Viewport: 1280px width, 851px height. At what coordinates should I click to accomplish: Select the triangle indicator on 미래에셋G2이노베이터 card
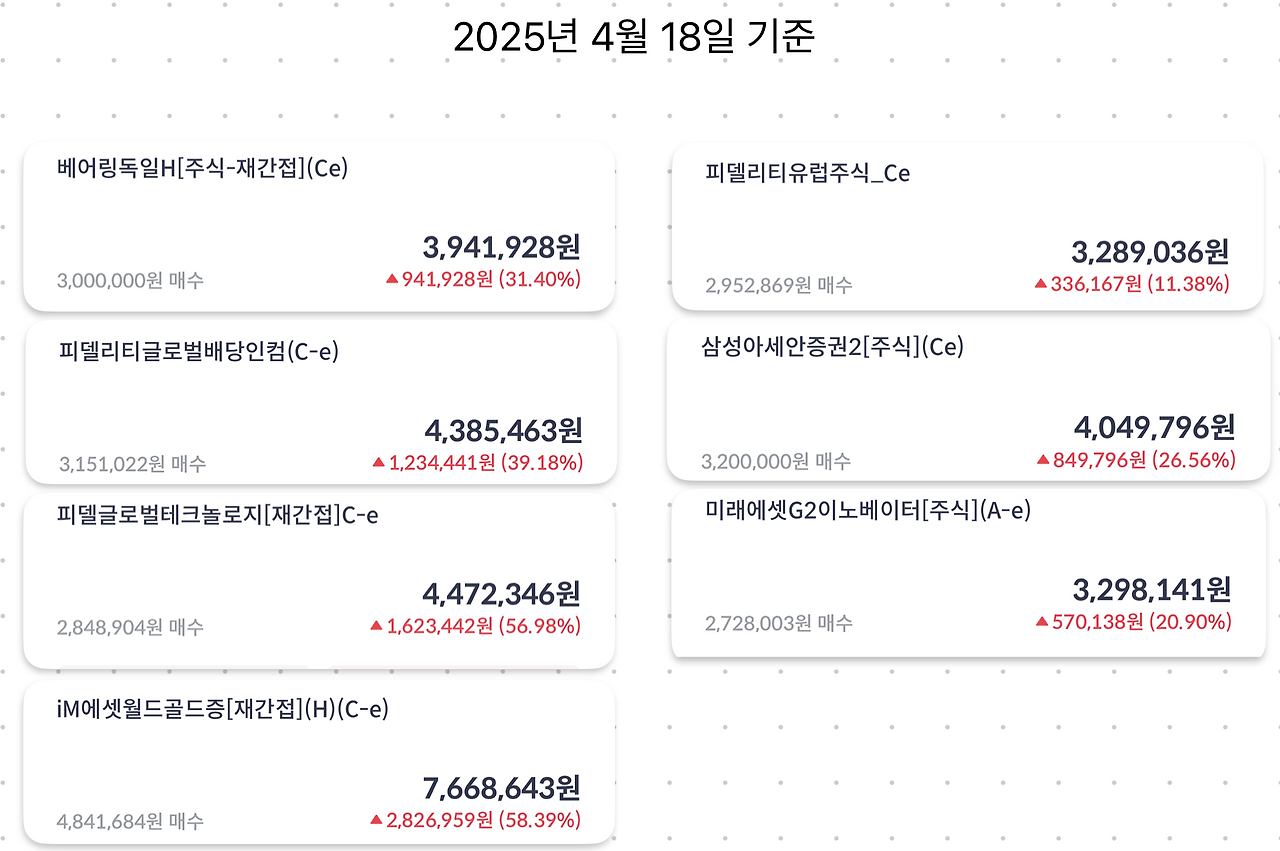[1040, 622]
